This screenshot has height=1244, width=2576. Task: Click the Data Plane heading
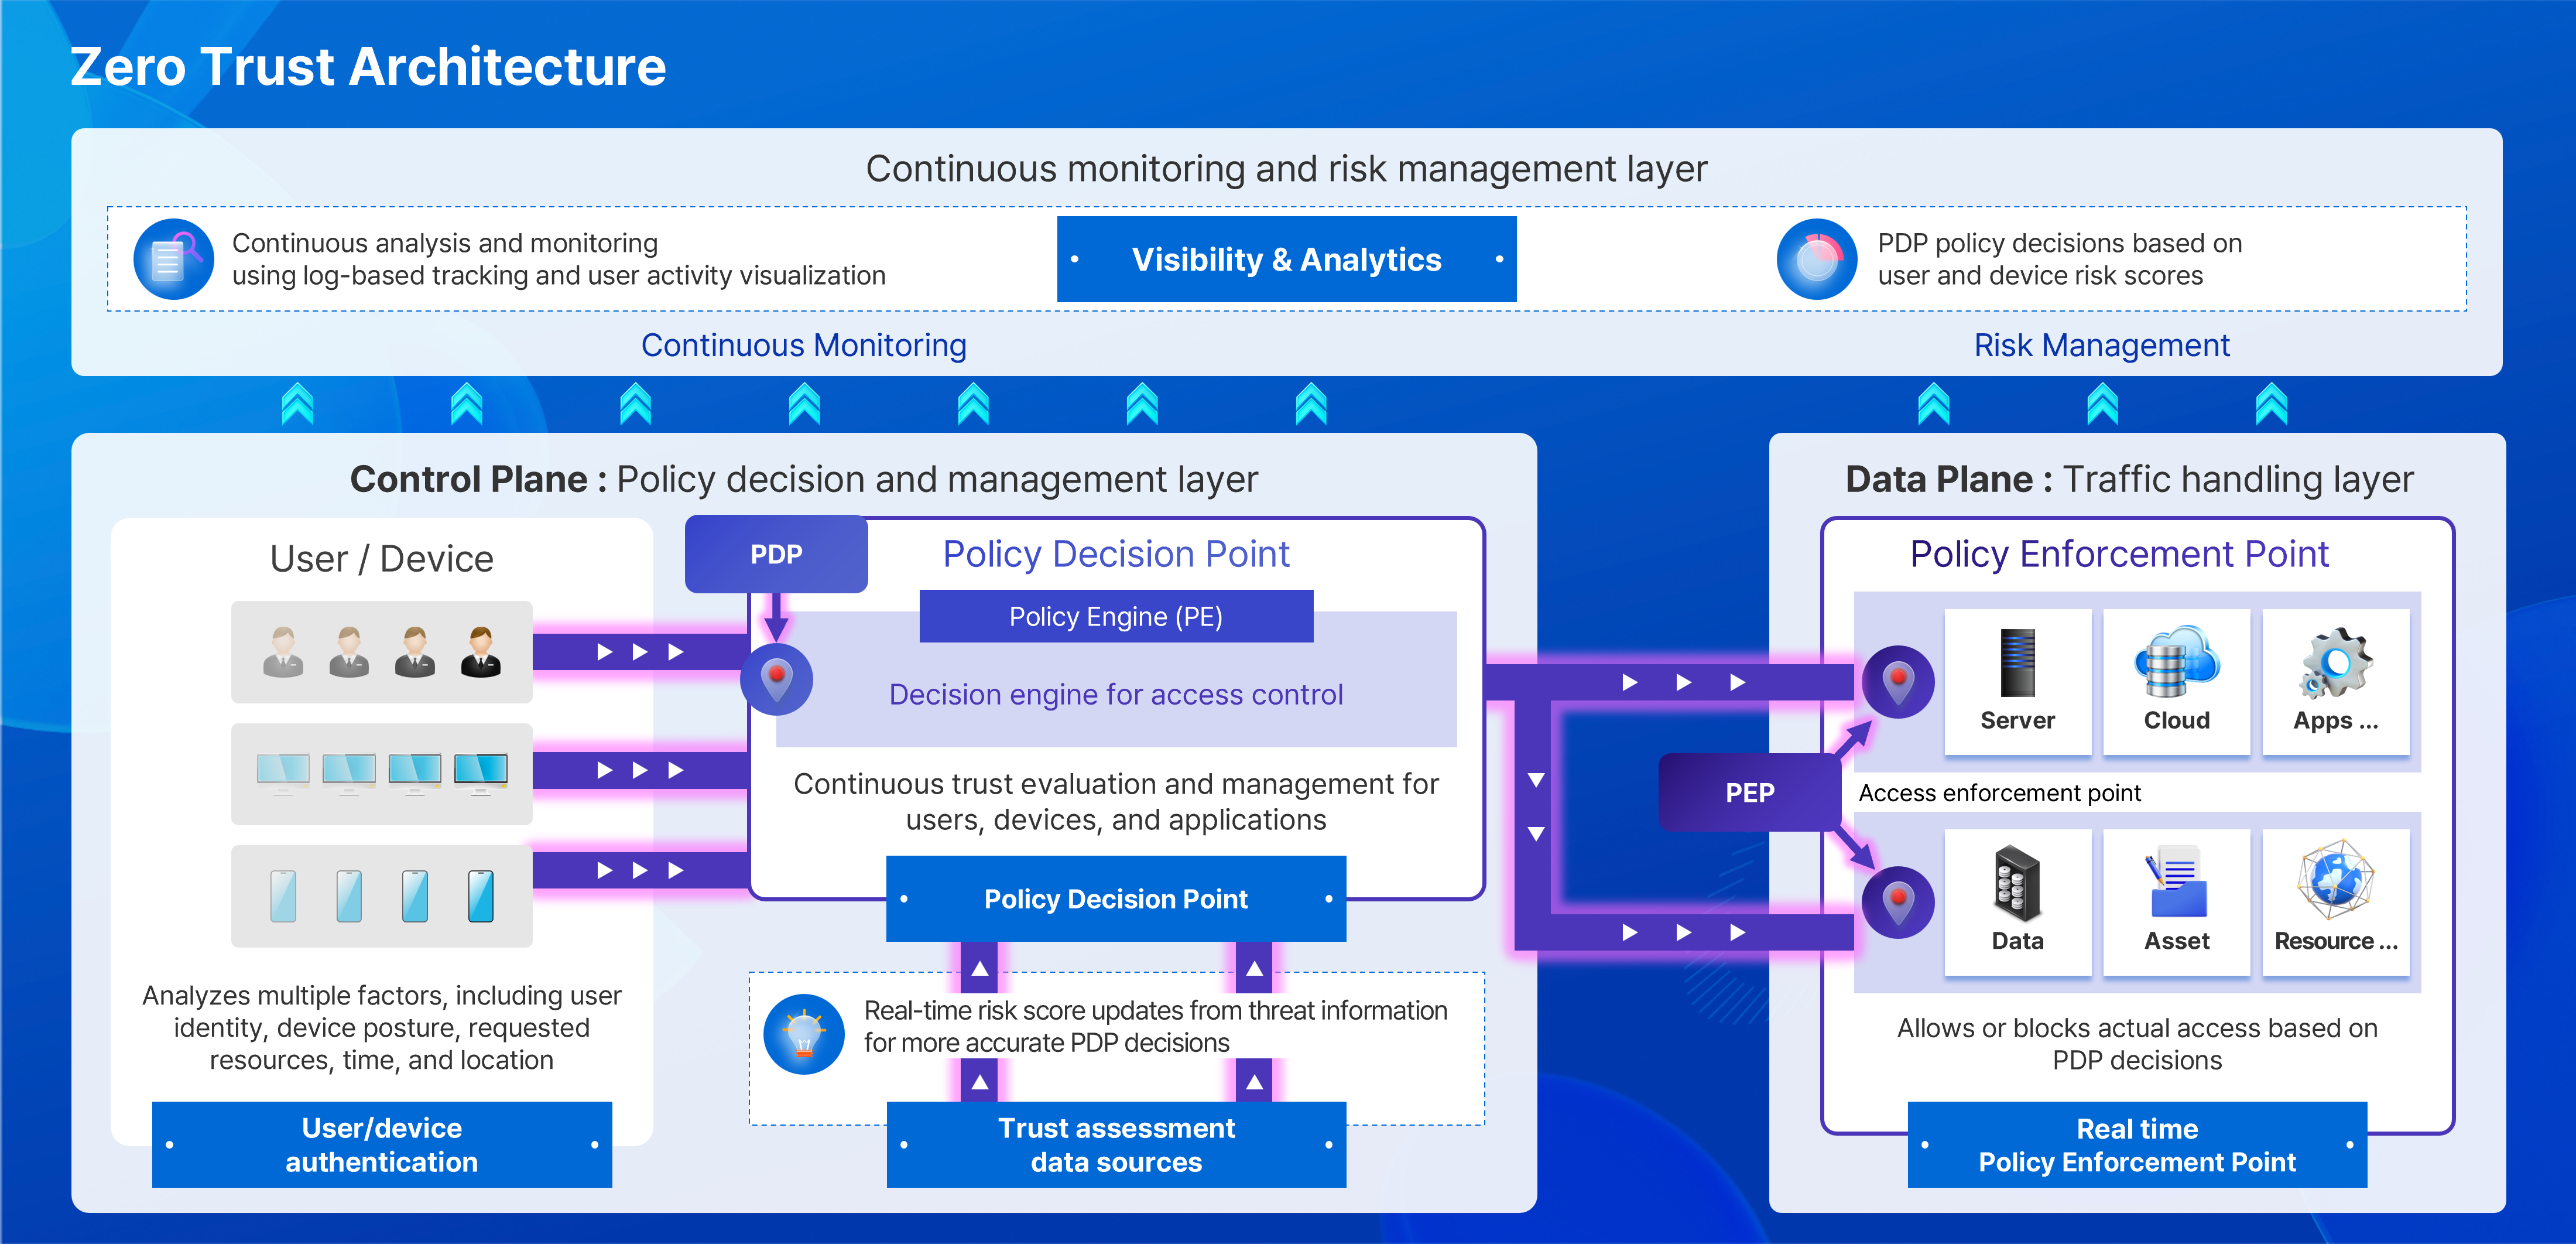[2129, 480]
